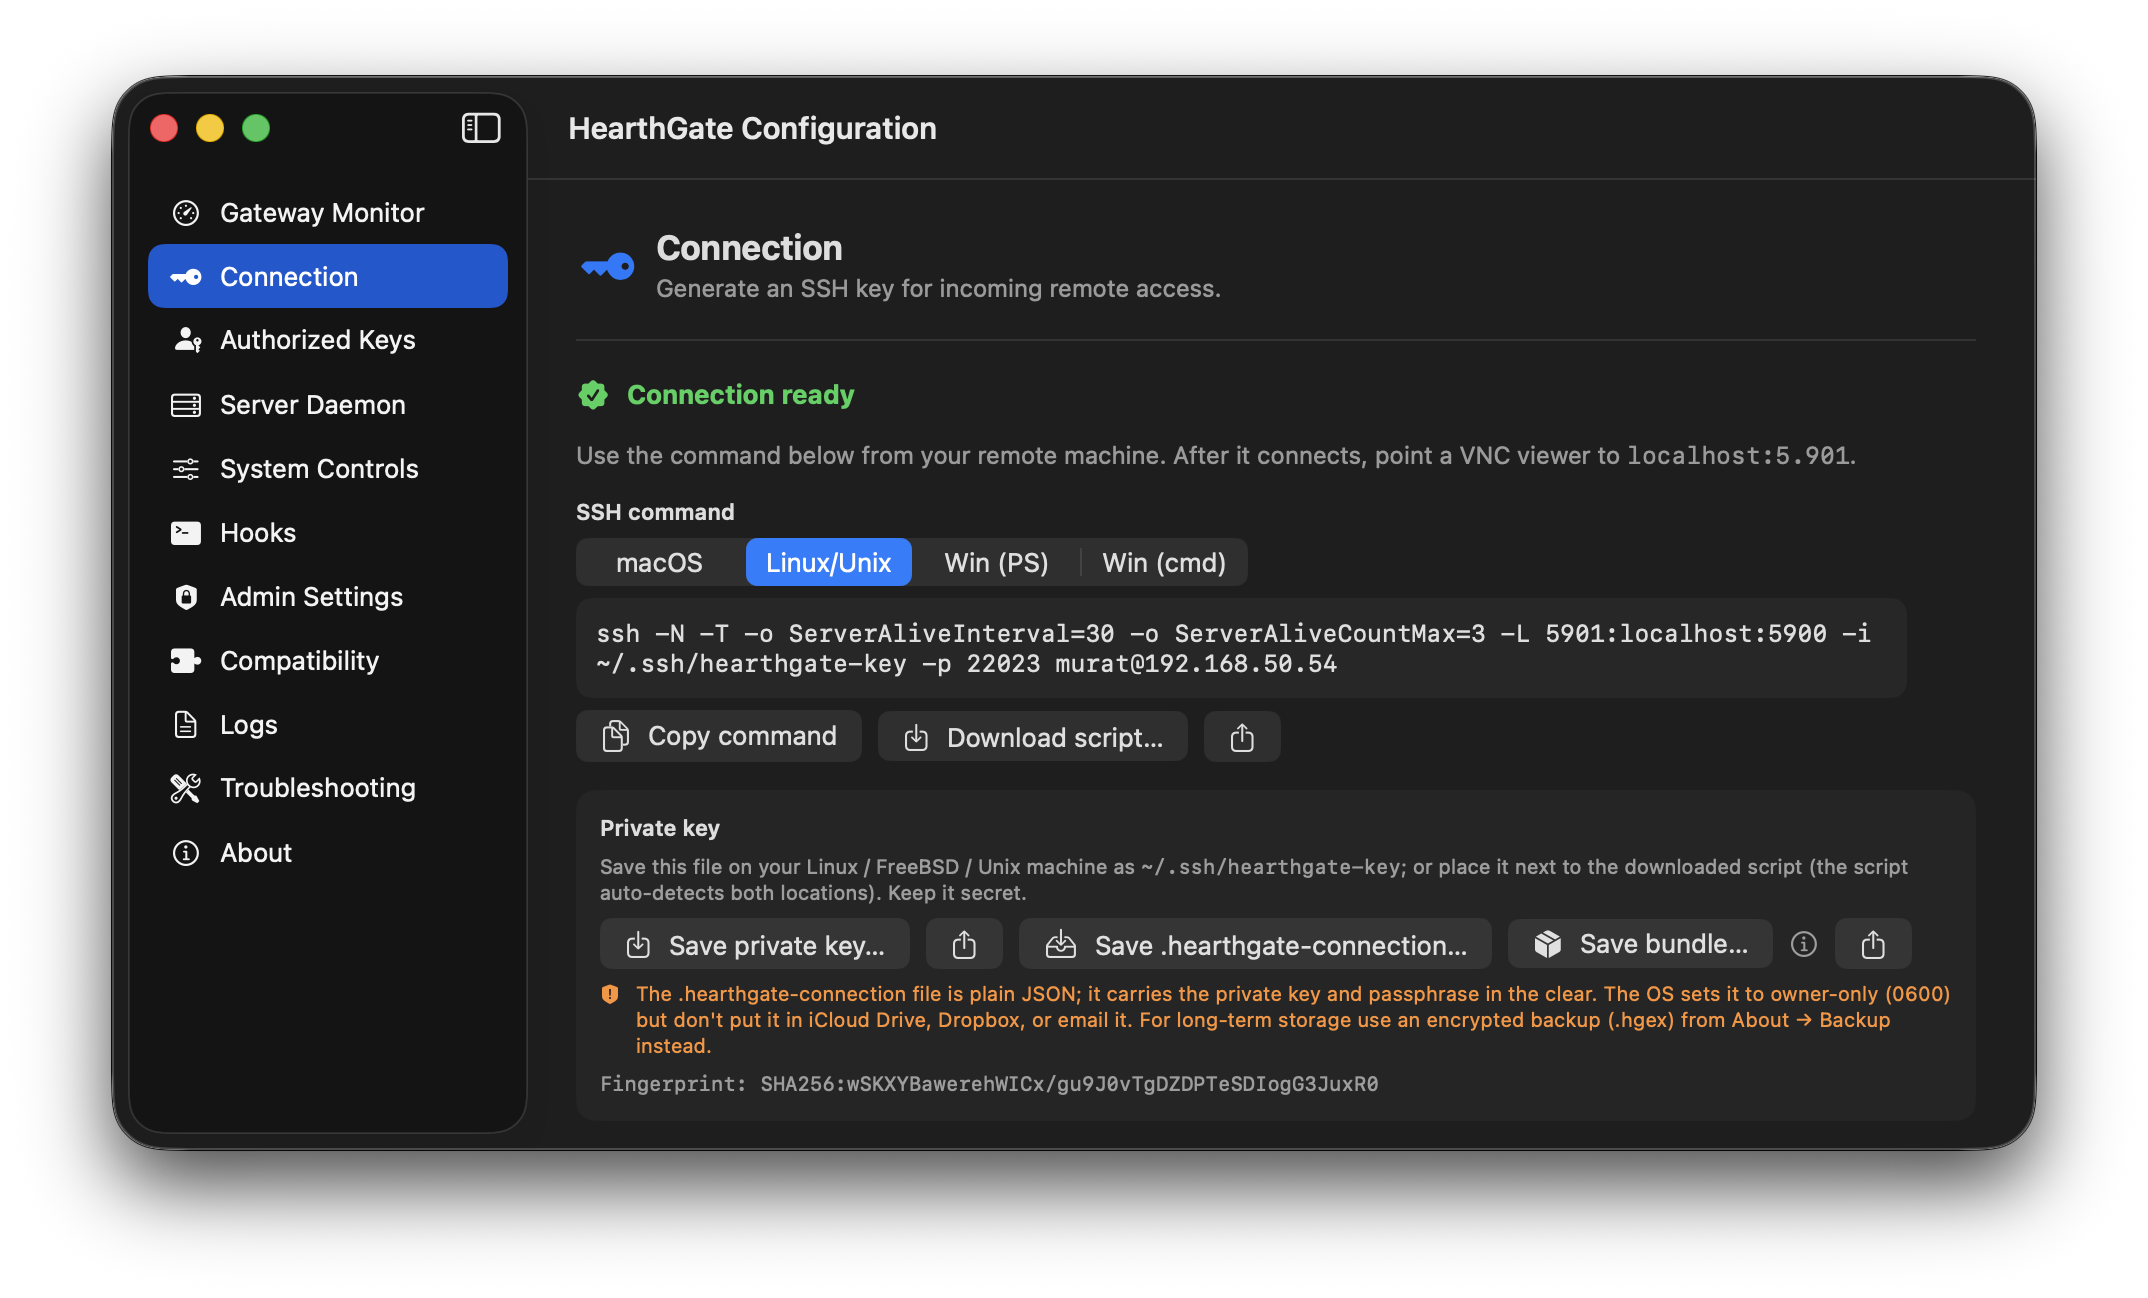Switch to Win (cmd) tab
The width and height of the screenshot is (2148, 1298).
(x=1164, y=562)
